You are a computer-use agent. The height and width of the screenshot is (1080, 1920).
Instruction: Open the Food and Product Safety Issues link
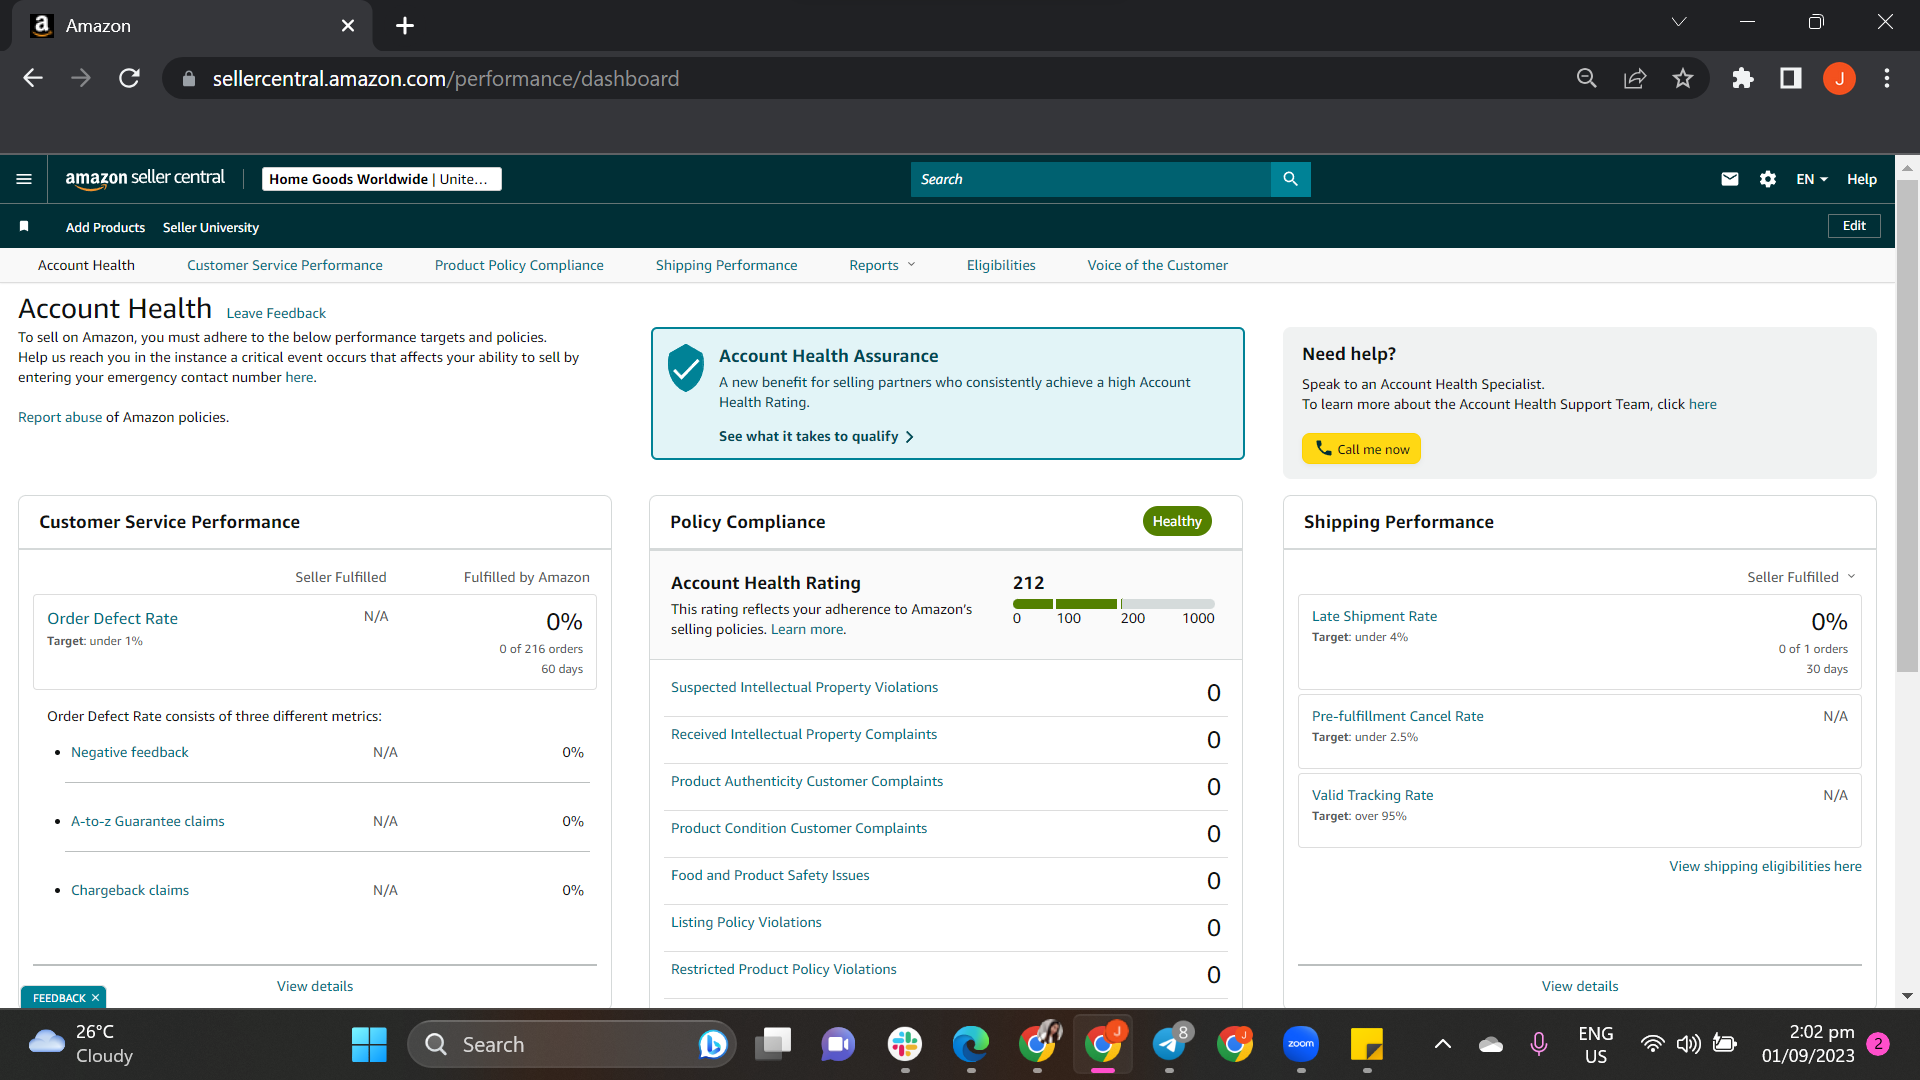770,875
